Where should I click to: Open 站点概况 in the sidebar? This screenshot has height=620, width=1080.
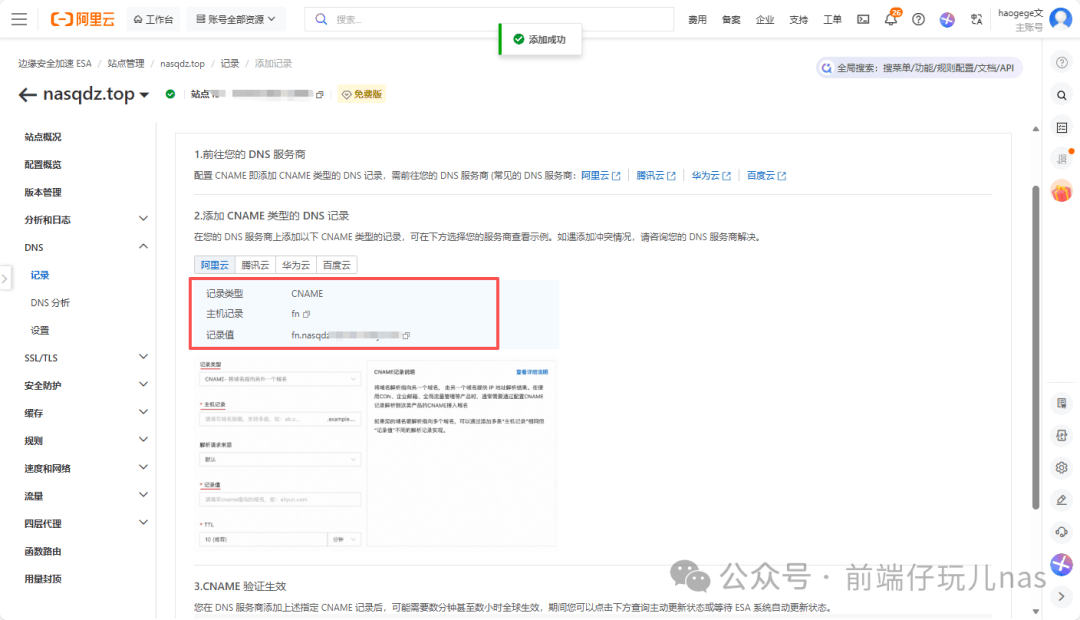point(43,137)
